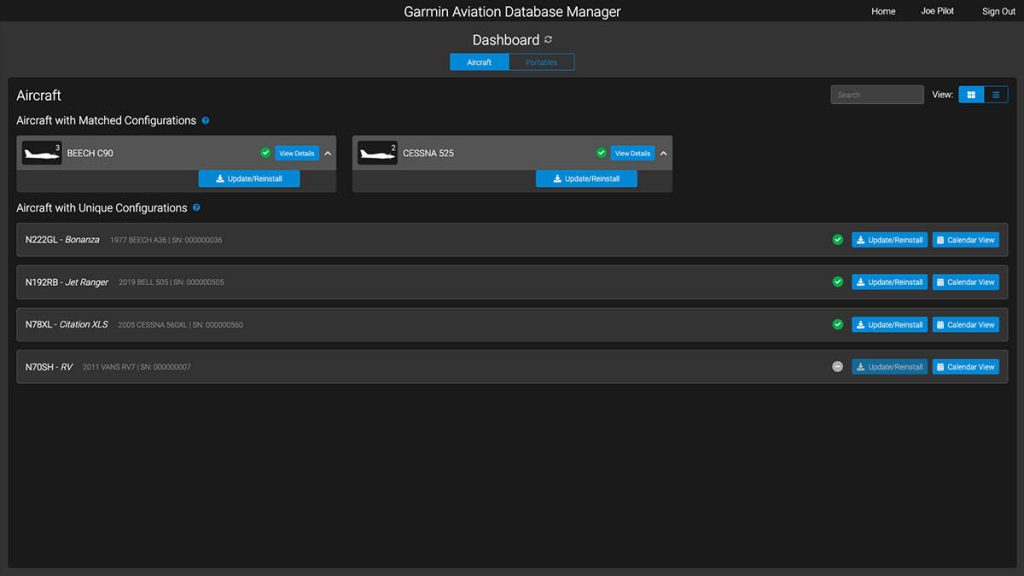Open Joe Pilot account menu
The width and height of the screenshot is (1024, 576).
point(937,11)
